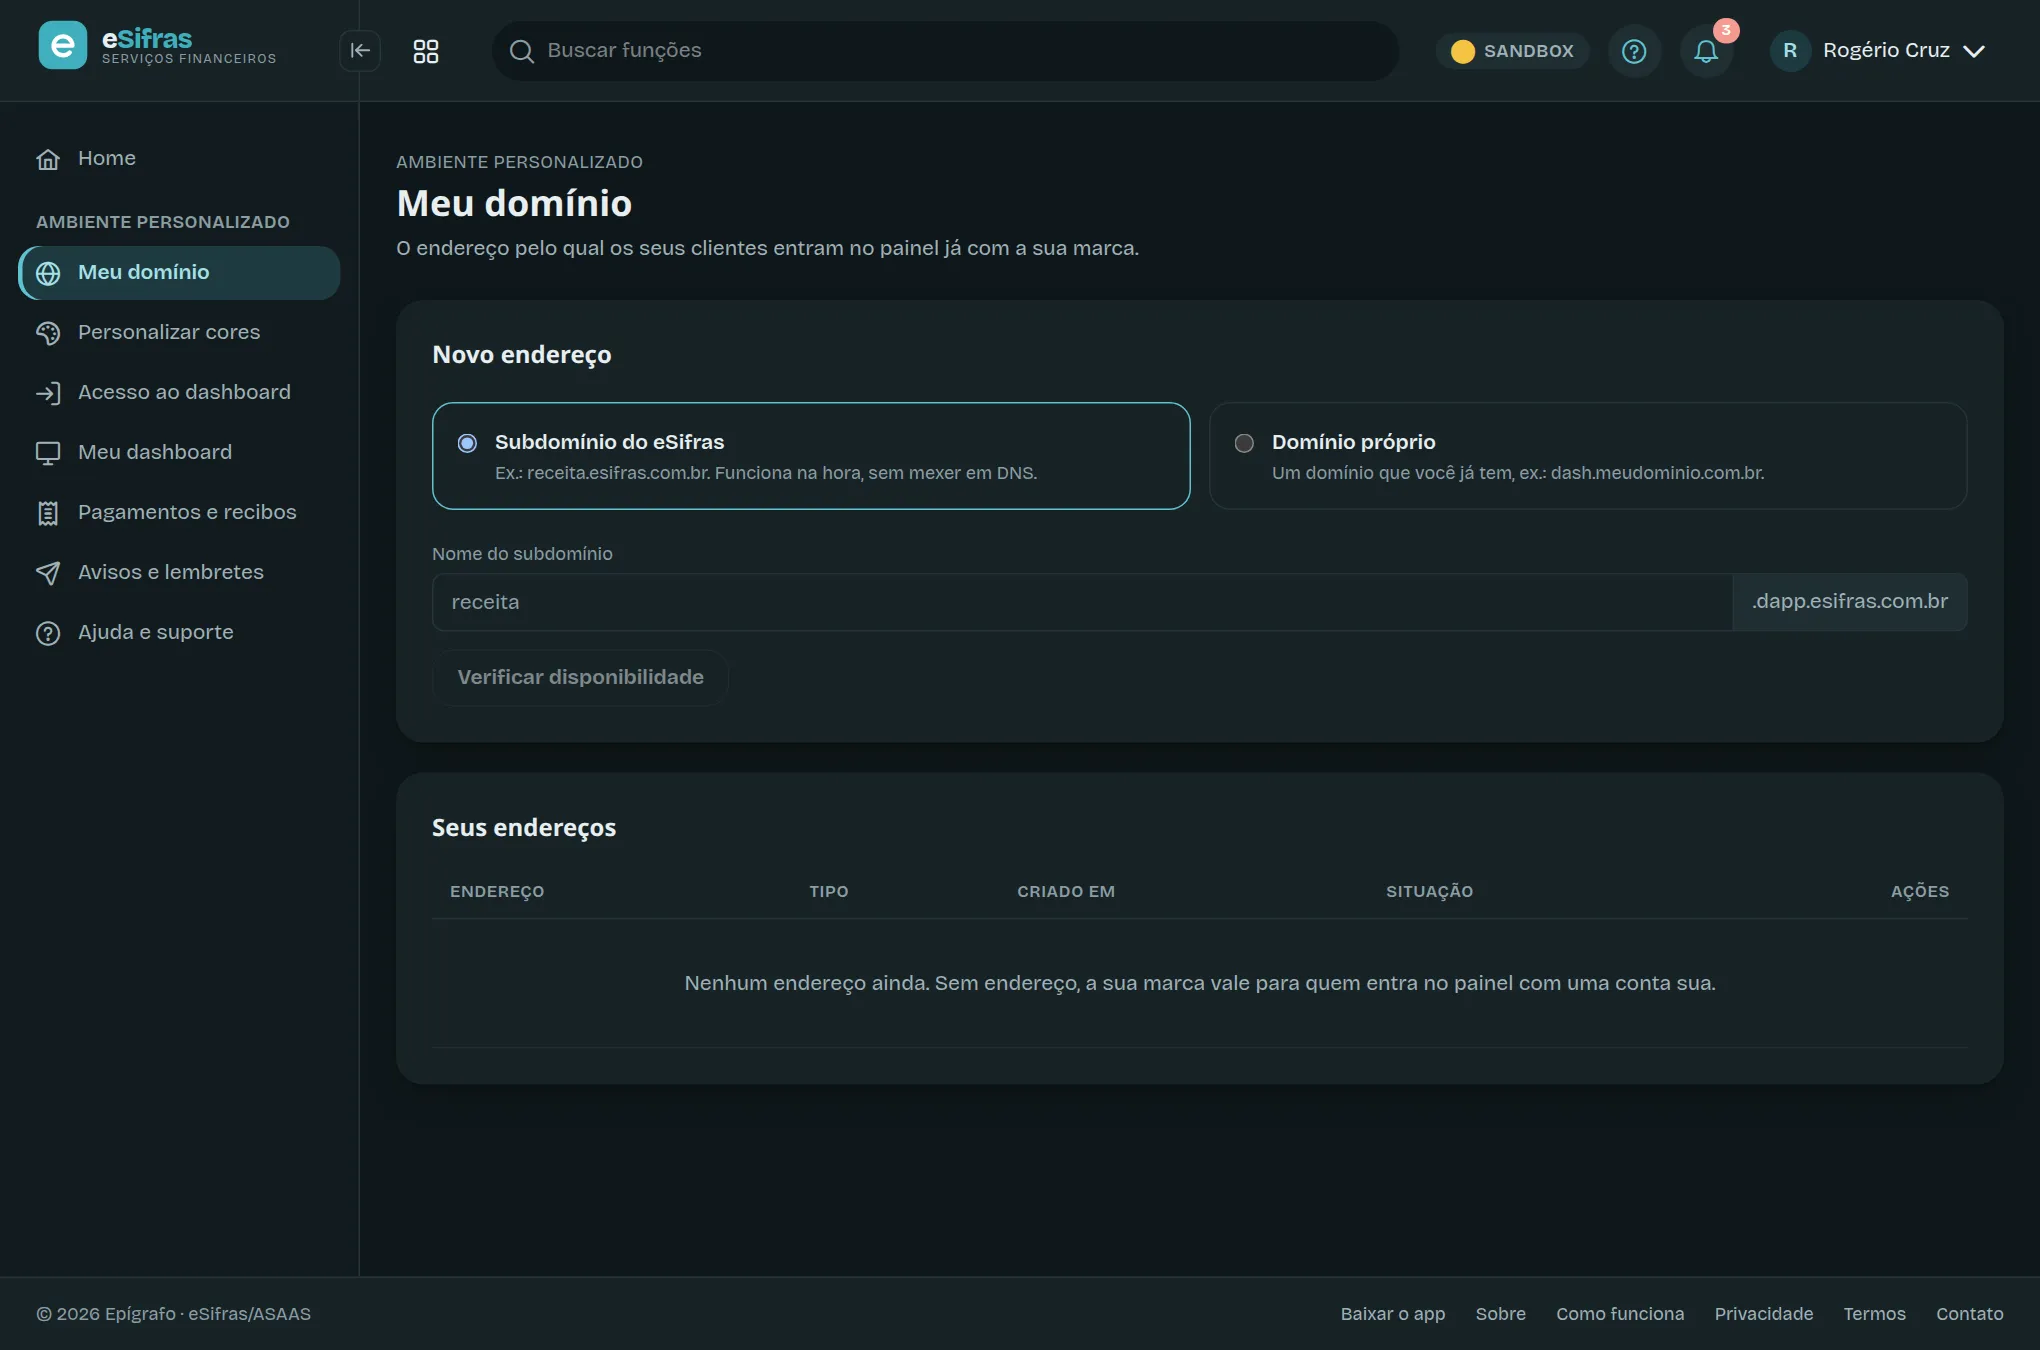Click the login arrow icon for Acesso ao dashboard
The width and height of the screenshot is (2040, 1350).
click(x=48, y=393)
